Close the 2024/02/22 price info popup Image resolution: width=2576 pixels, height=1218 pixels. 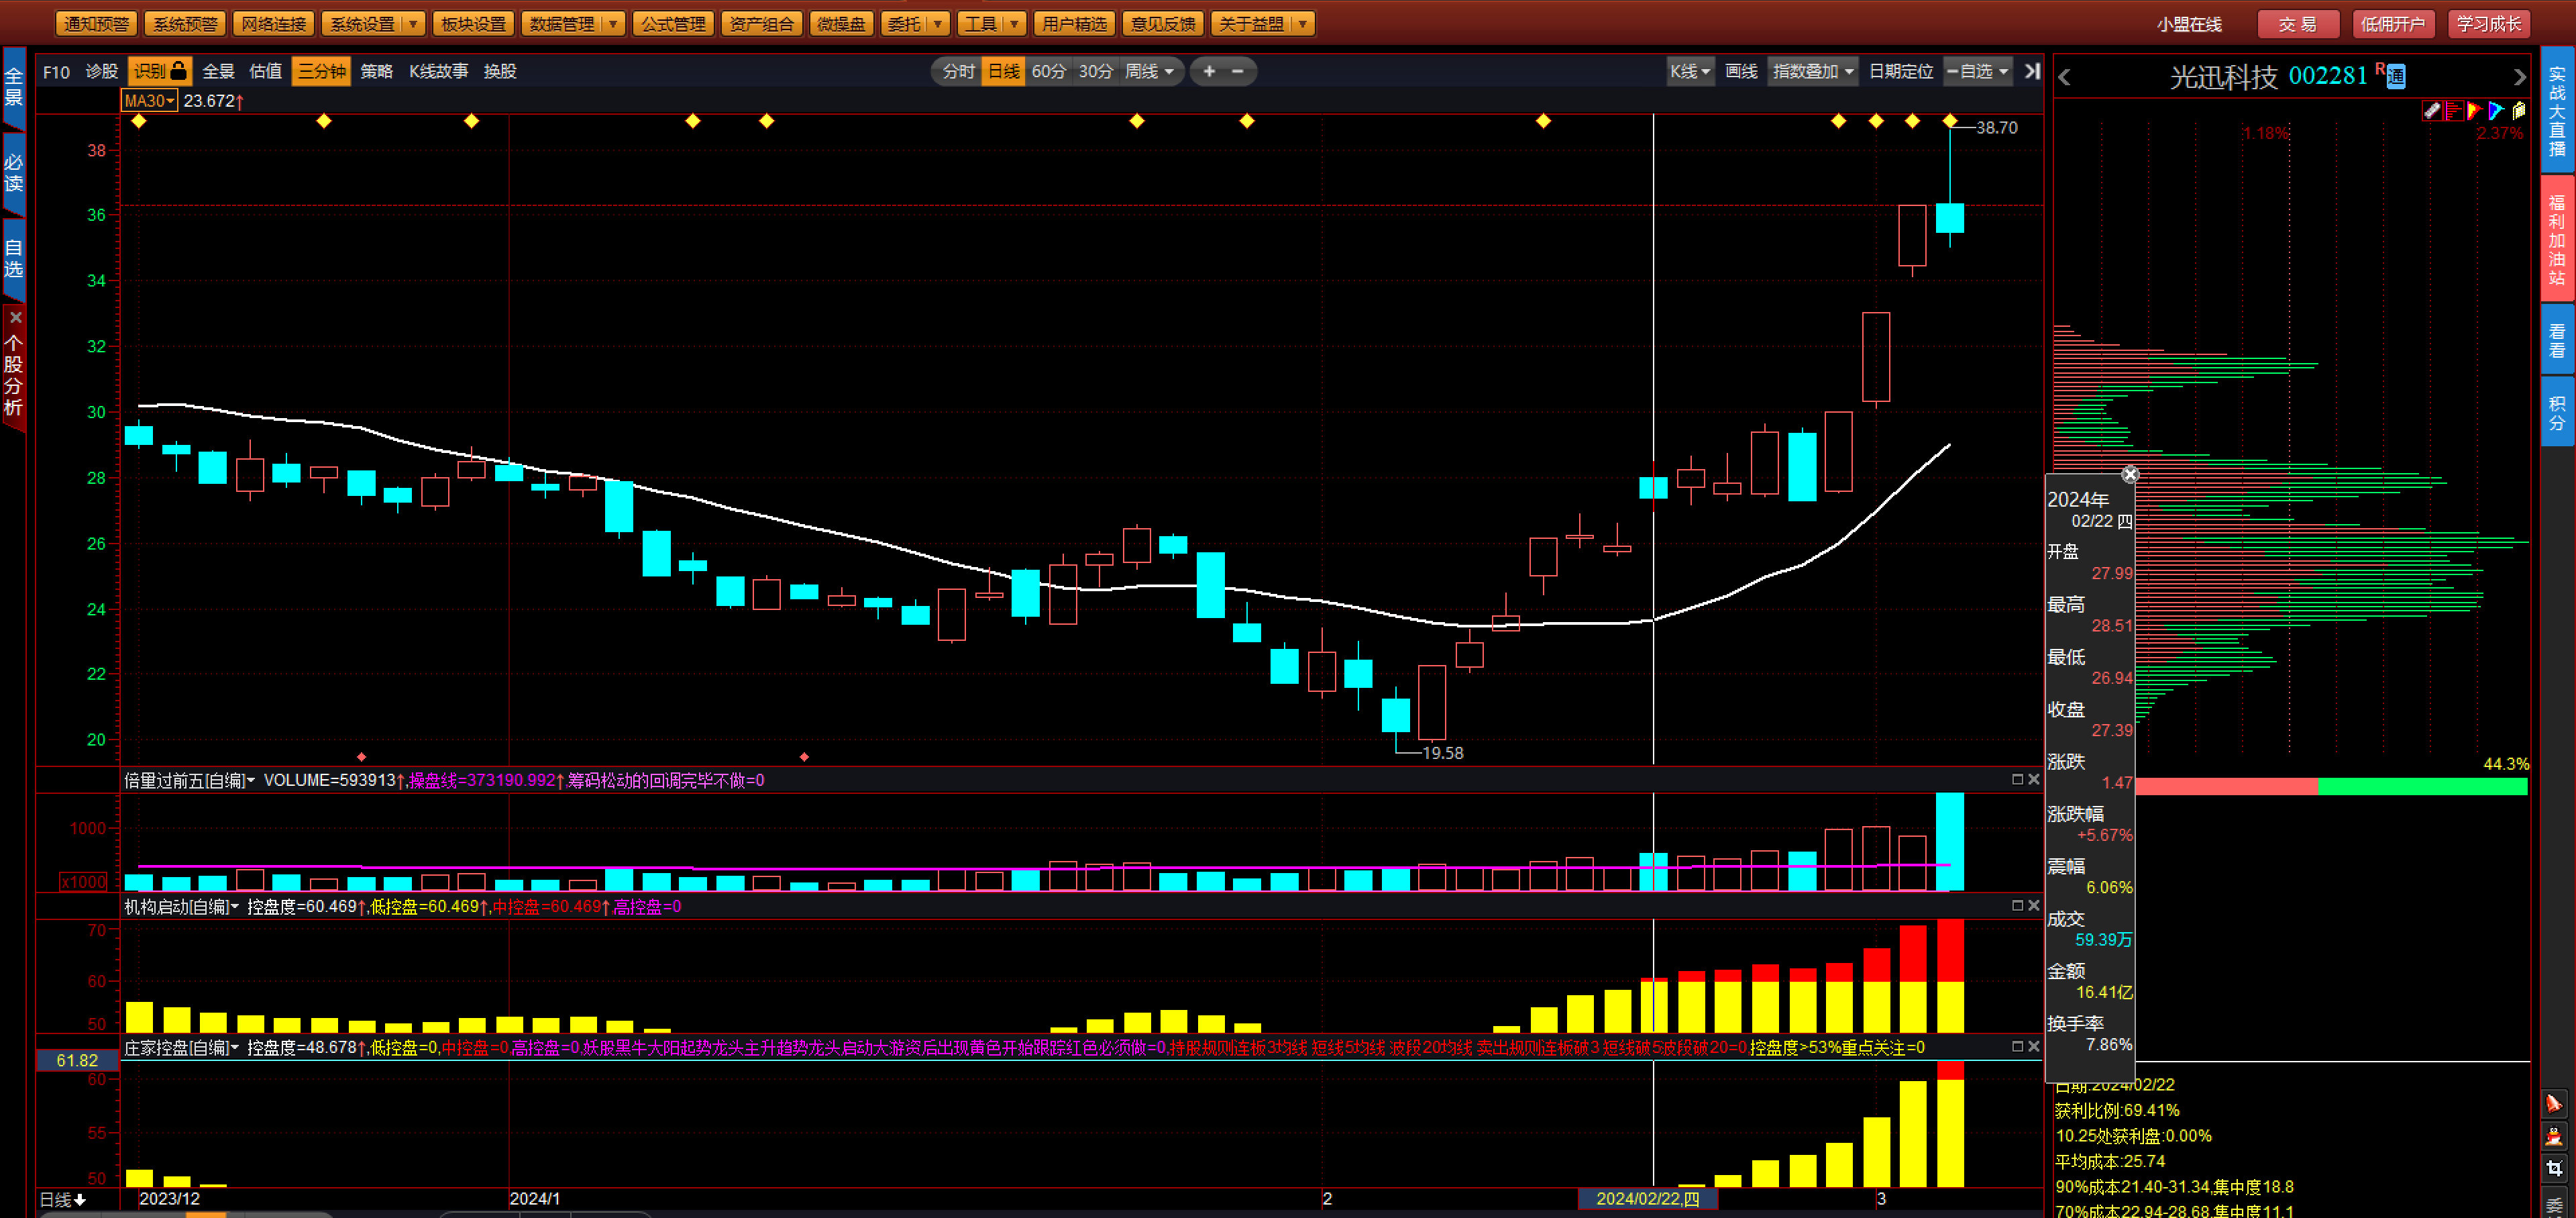[2130, 474]
